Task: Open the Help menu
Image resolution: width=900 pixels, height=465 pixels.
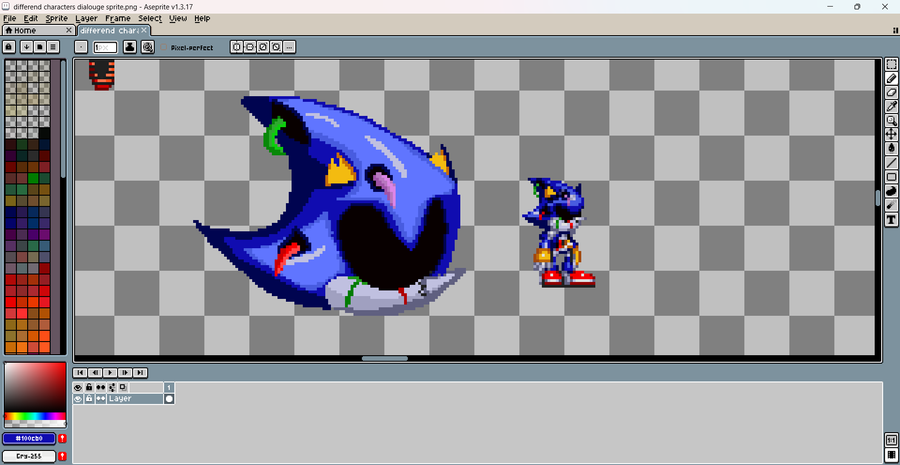Action: [202, 18]
